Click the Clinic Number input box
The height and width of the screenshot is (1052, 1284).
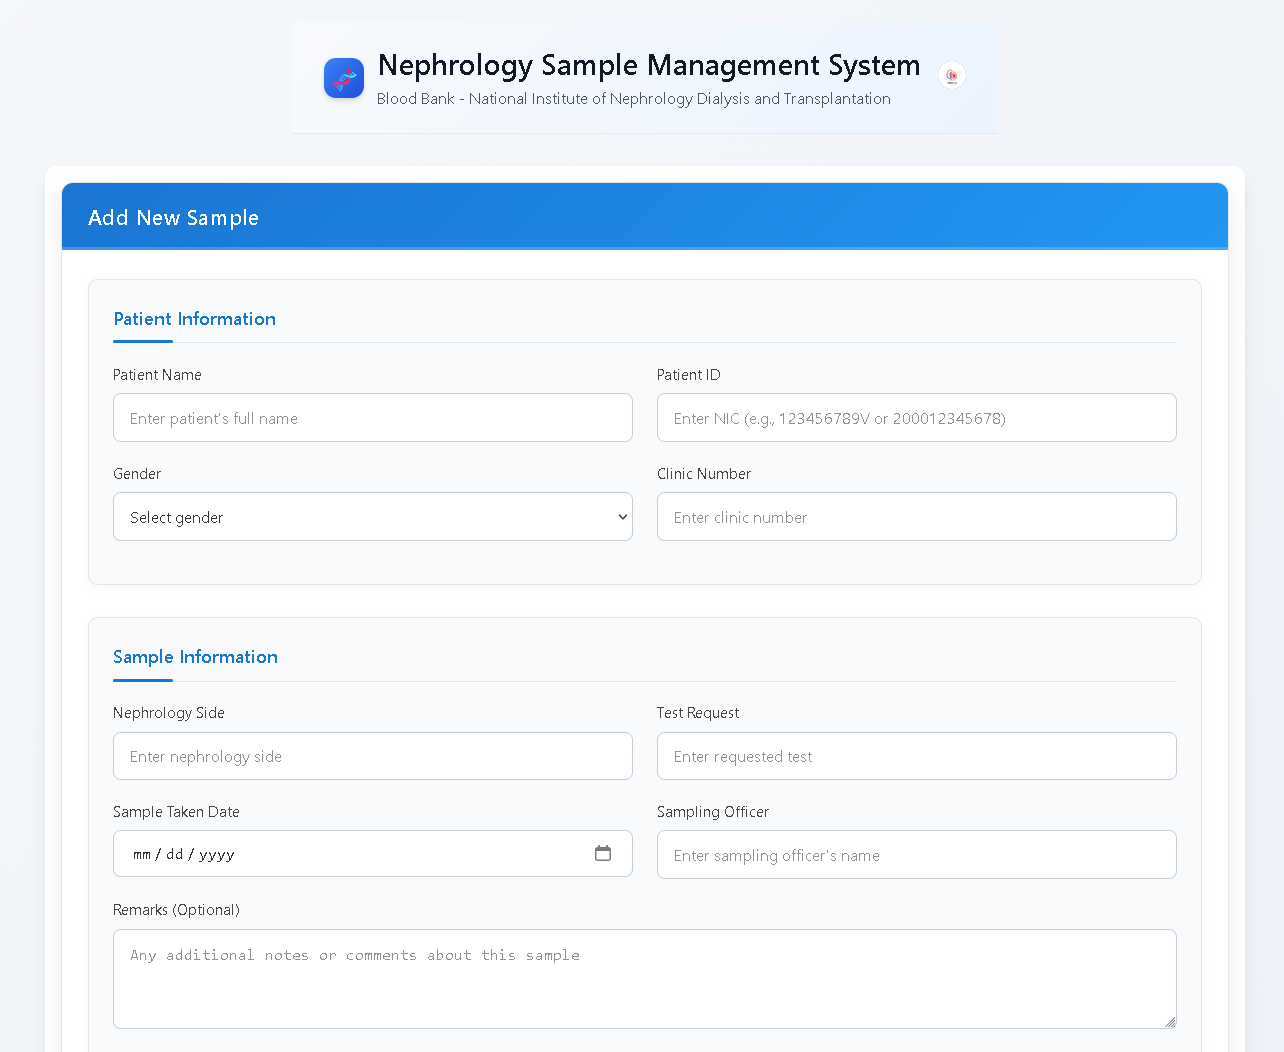click(917, 517)
